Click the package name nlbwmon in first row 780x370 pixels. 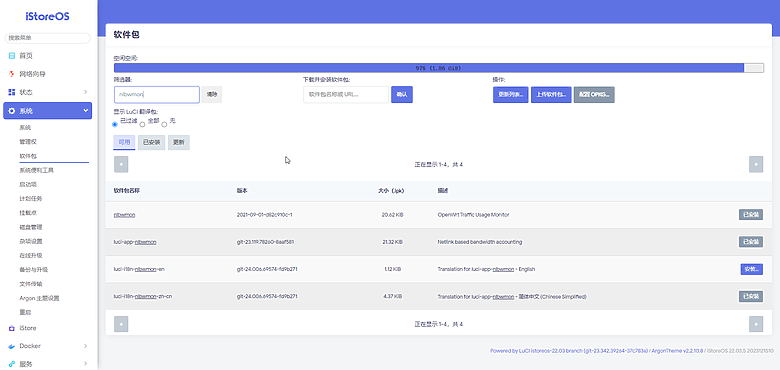point(124,215)
